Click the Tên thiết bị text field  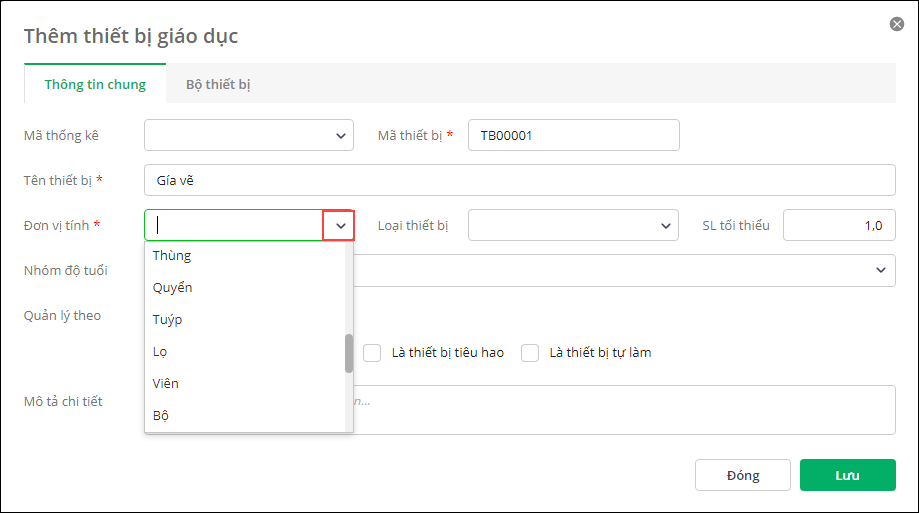pyautogui.click(x=519, y=180)
